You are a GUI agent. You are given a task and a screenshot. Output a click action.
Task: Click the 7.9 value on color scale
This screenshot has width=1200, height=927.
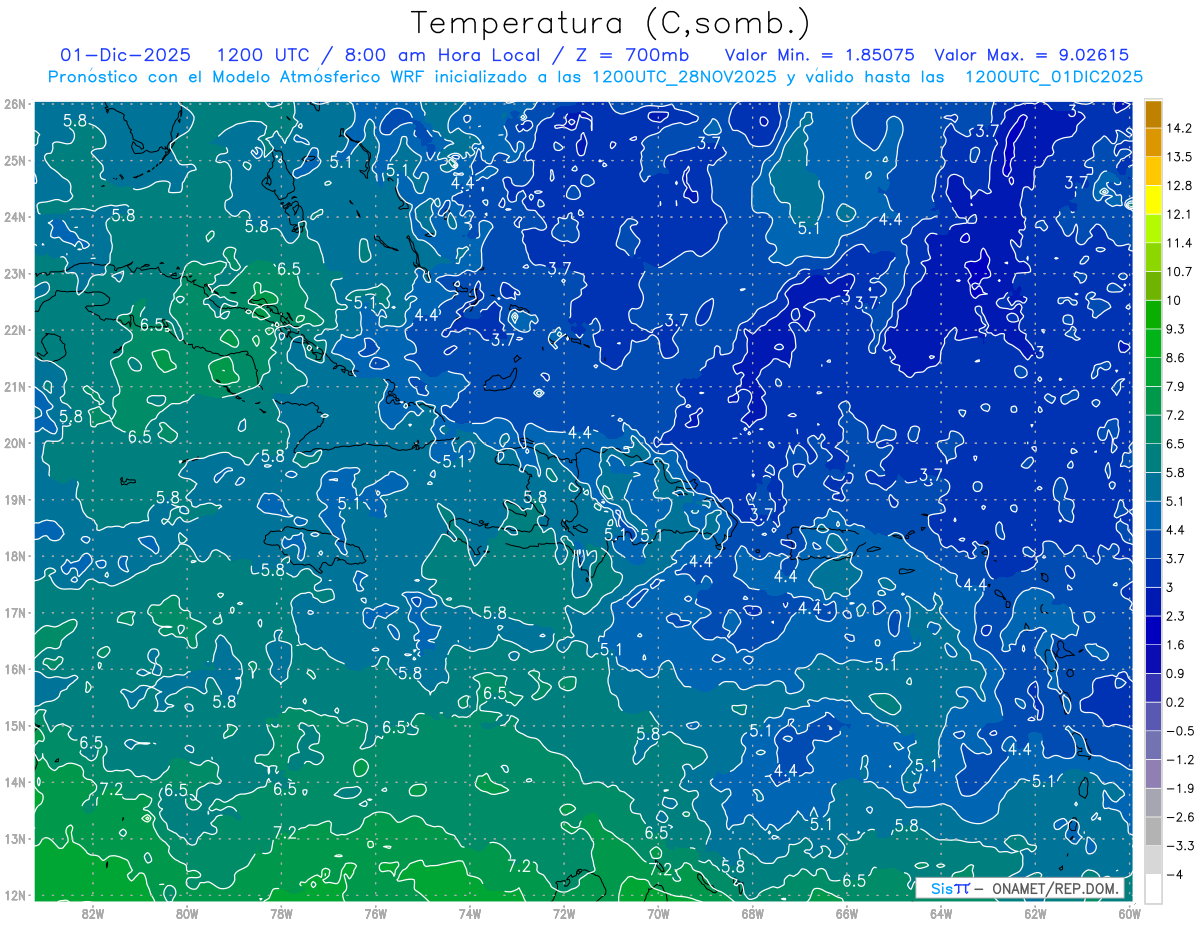[x=1175, y=386]
